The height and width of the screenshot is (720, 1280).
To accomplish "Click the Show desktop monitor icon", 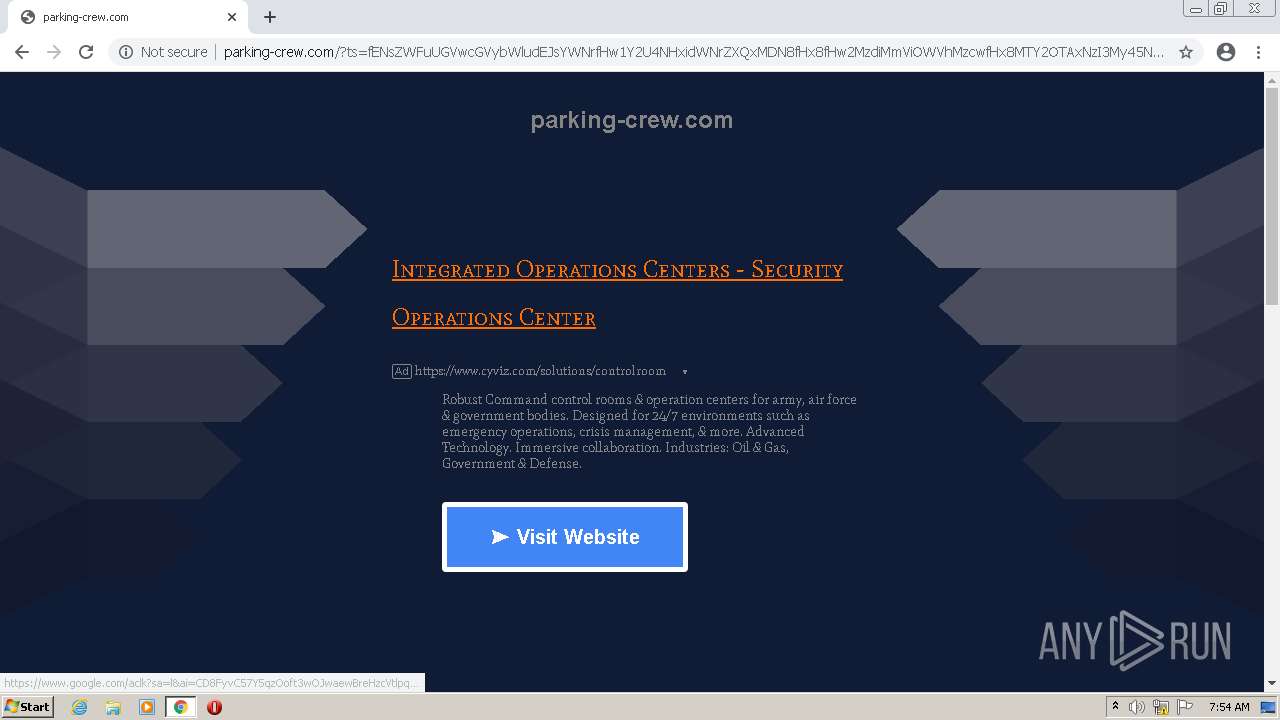I will (x=1268, y=707).
